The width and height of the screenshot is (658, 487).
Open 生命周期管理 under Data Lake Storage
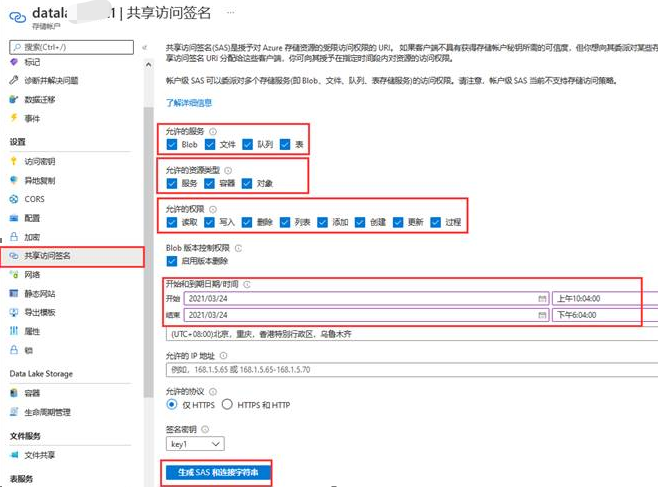pos(46,412)
